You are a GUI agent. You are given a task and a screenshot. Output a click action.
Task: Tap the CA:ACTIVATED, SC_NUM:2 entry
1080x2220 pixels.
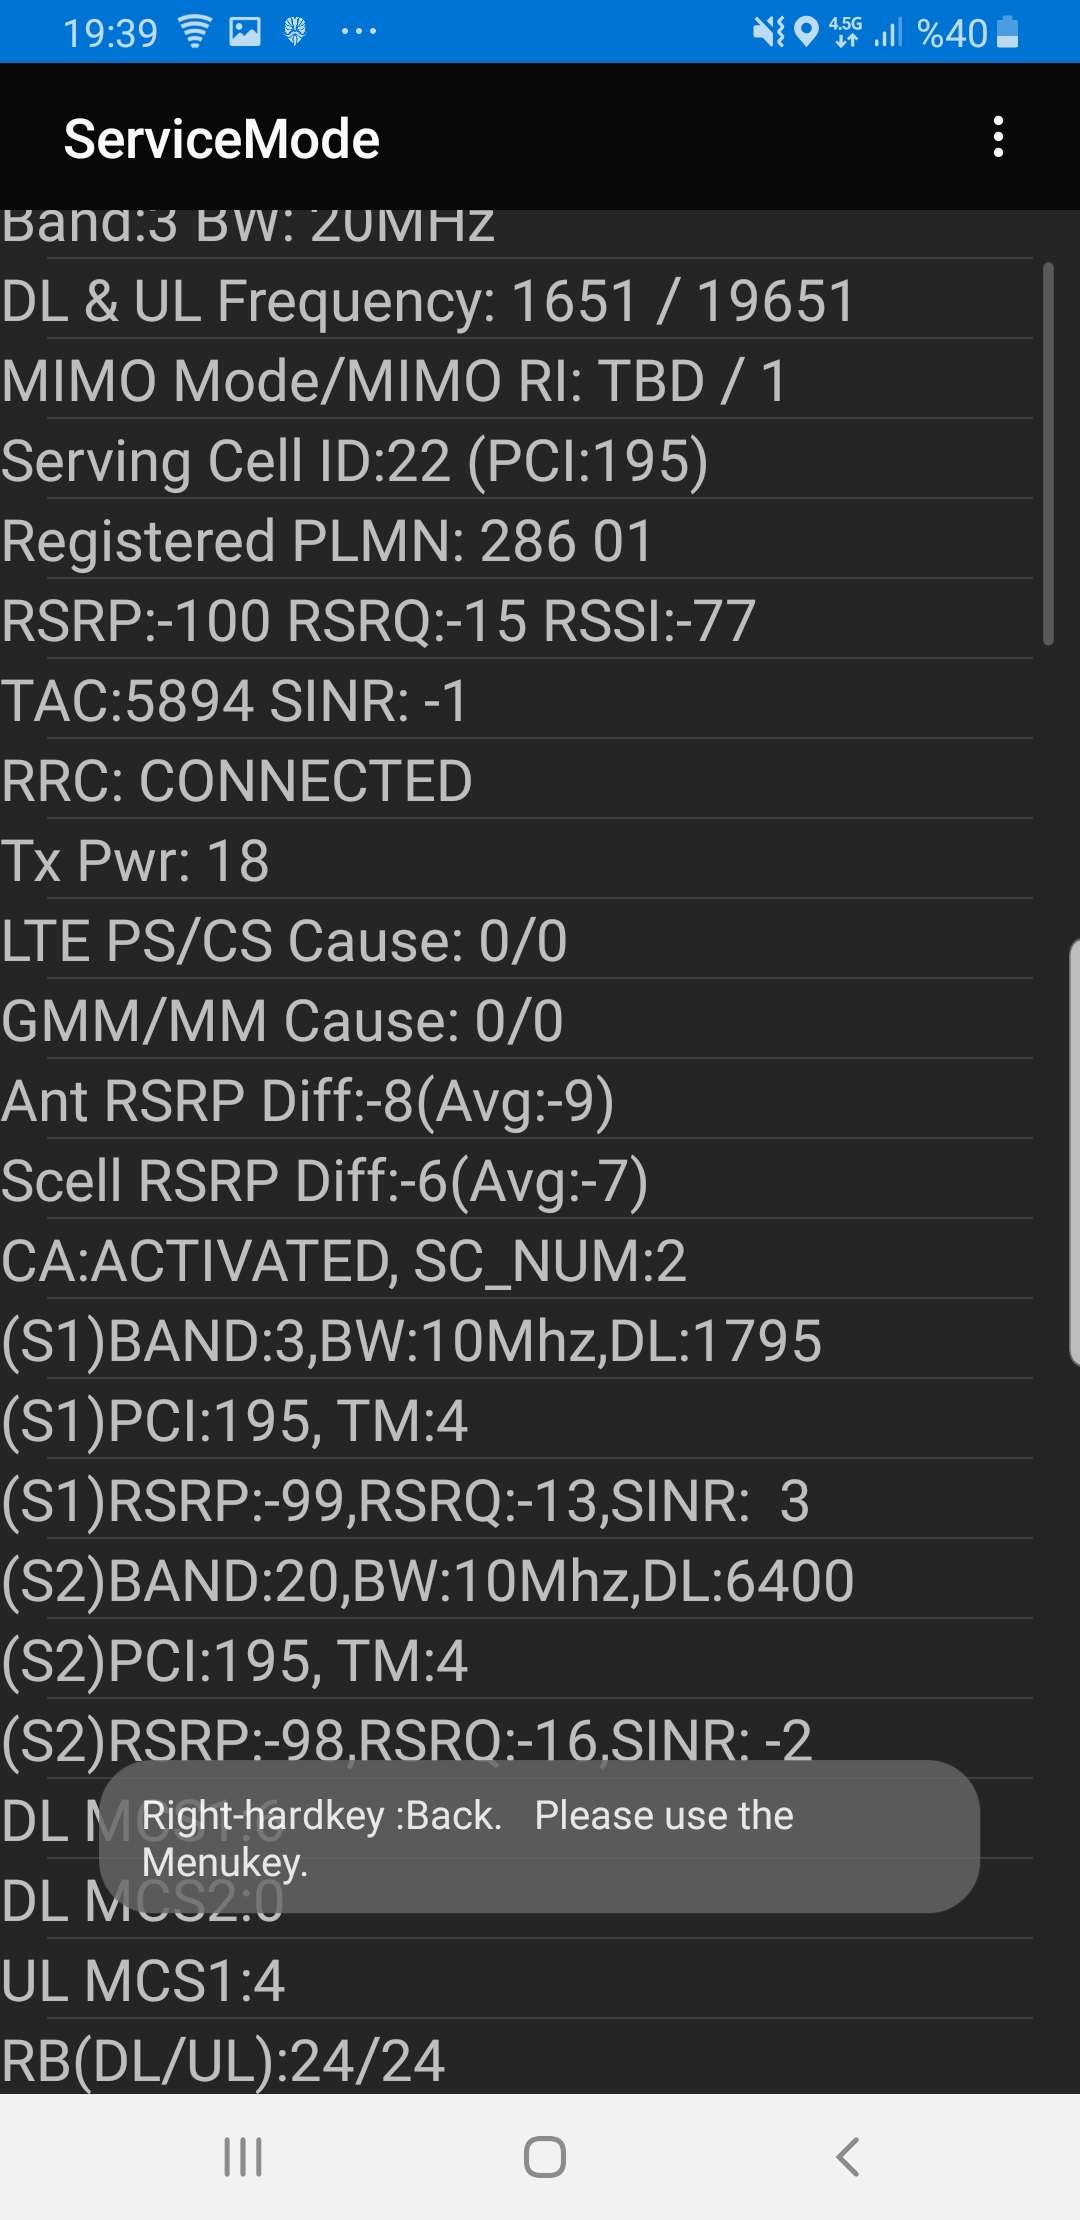(x=517, y=1259)
